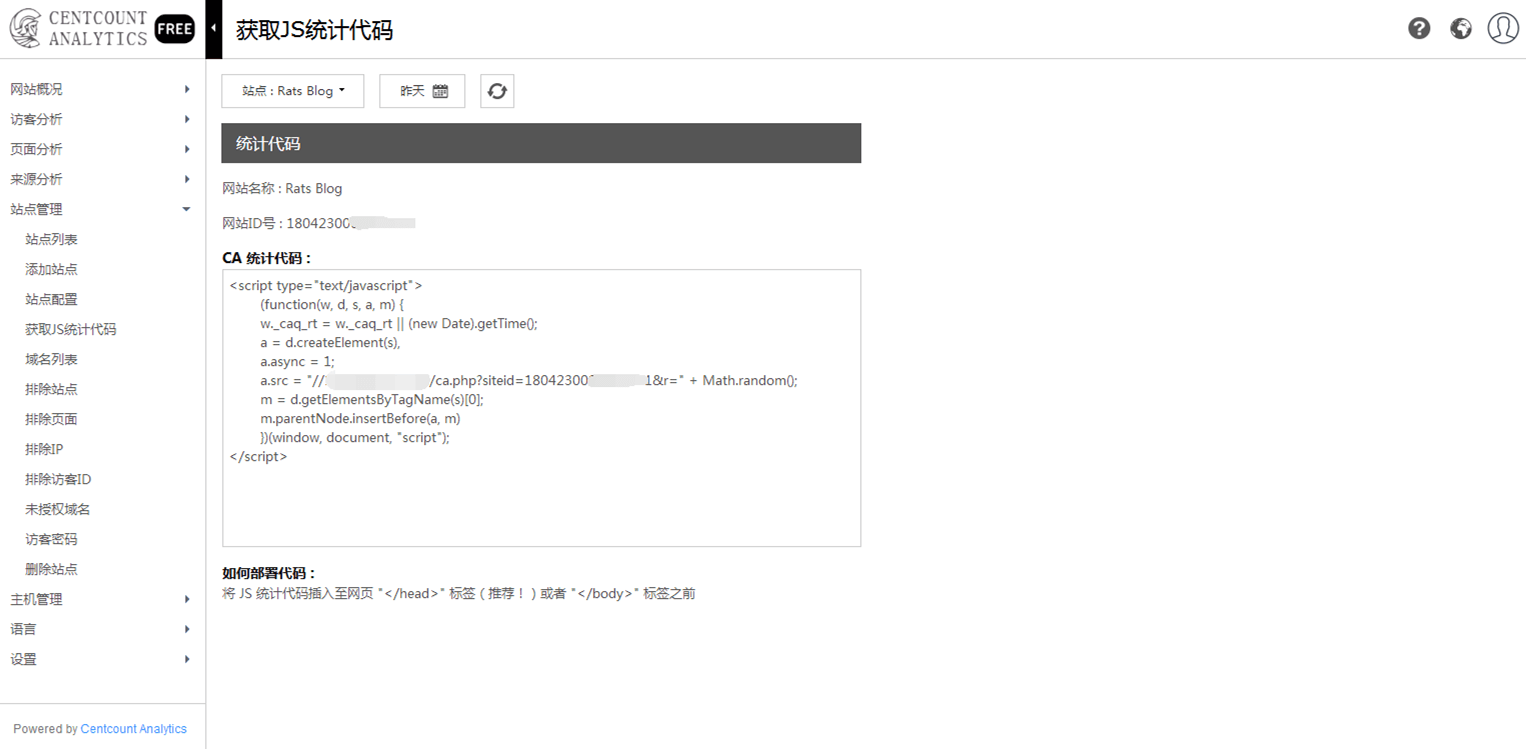Click the closing </script> tag line
The width and height of the screenshot is (1526, 749).
click(258, 456)
